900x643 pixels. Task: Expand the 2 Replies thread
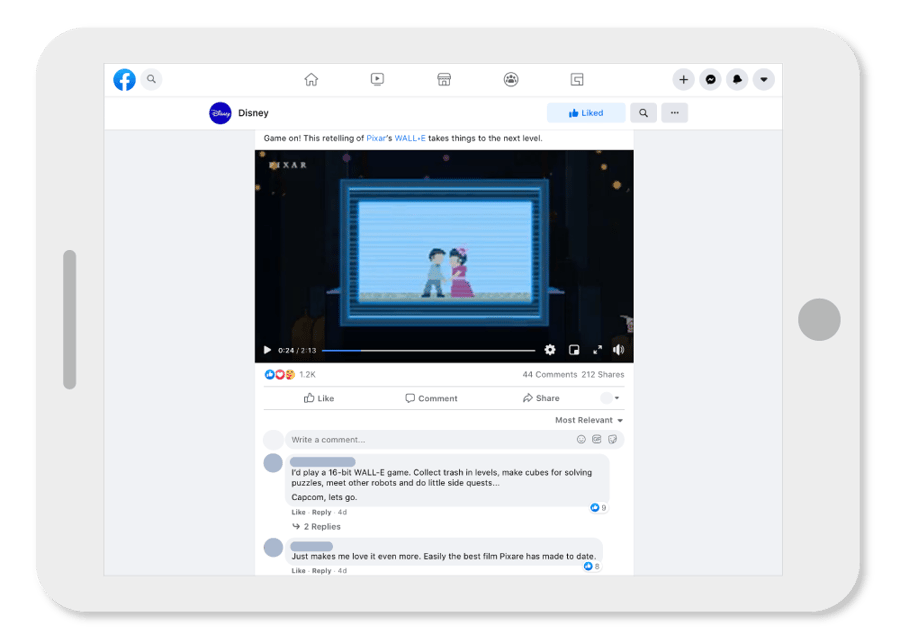click(x=320, y=526)
